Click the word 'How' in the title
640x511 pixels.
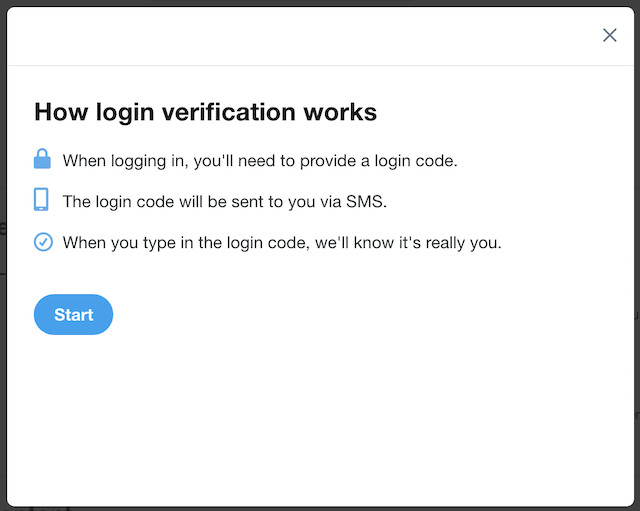pyautogui.click(x=56, y=111)
